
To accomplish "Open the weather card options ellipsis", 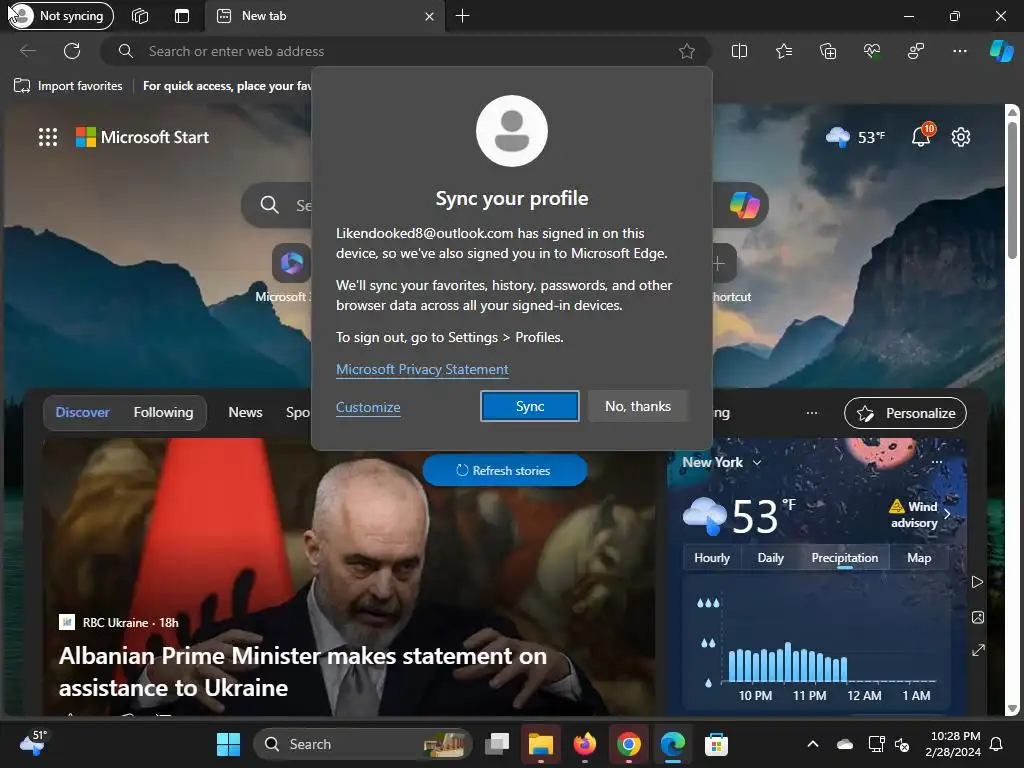I will tap(937, 462).
